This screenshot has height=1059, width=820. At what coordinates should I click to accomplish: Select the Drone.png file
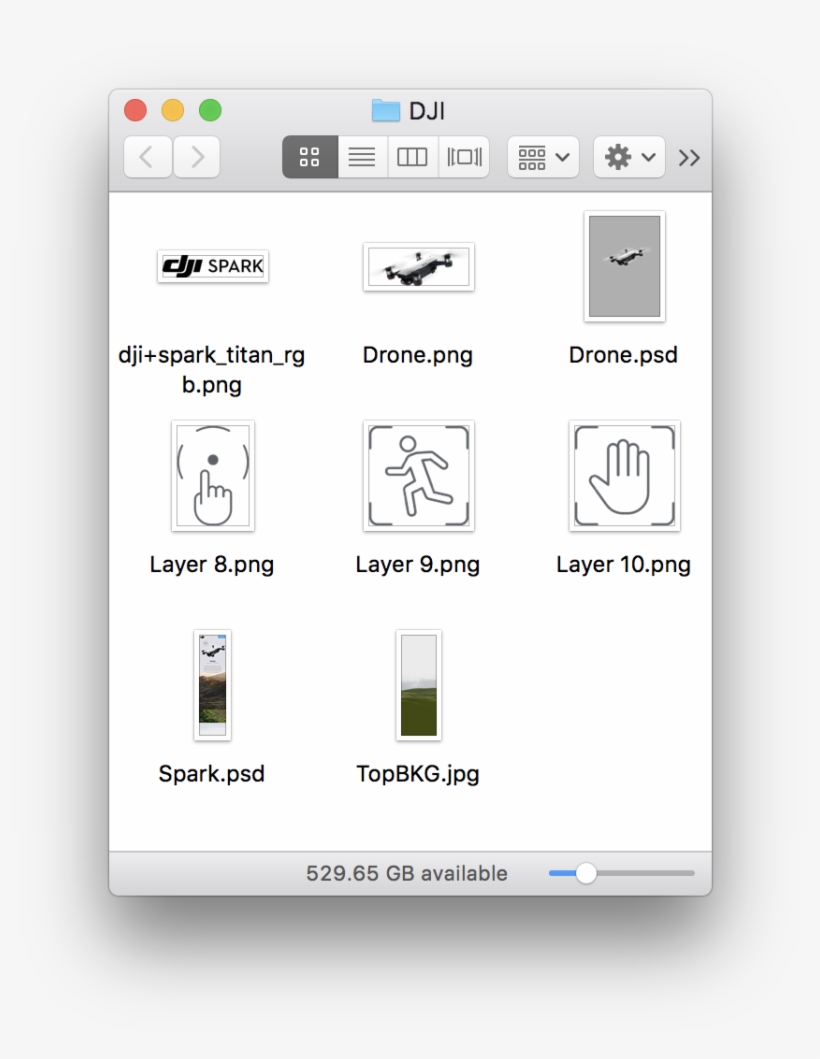[418, 267]
